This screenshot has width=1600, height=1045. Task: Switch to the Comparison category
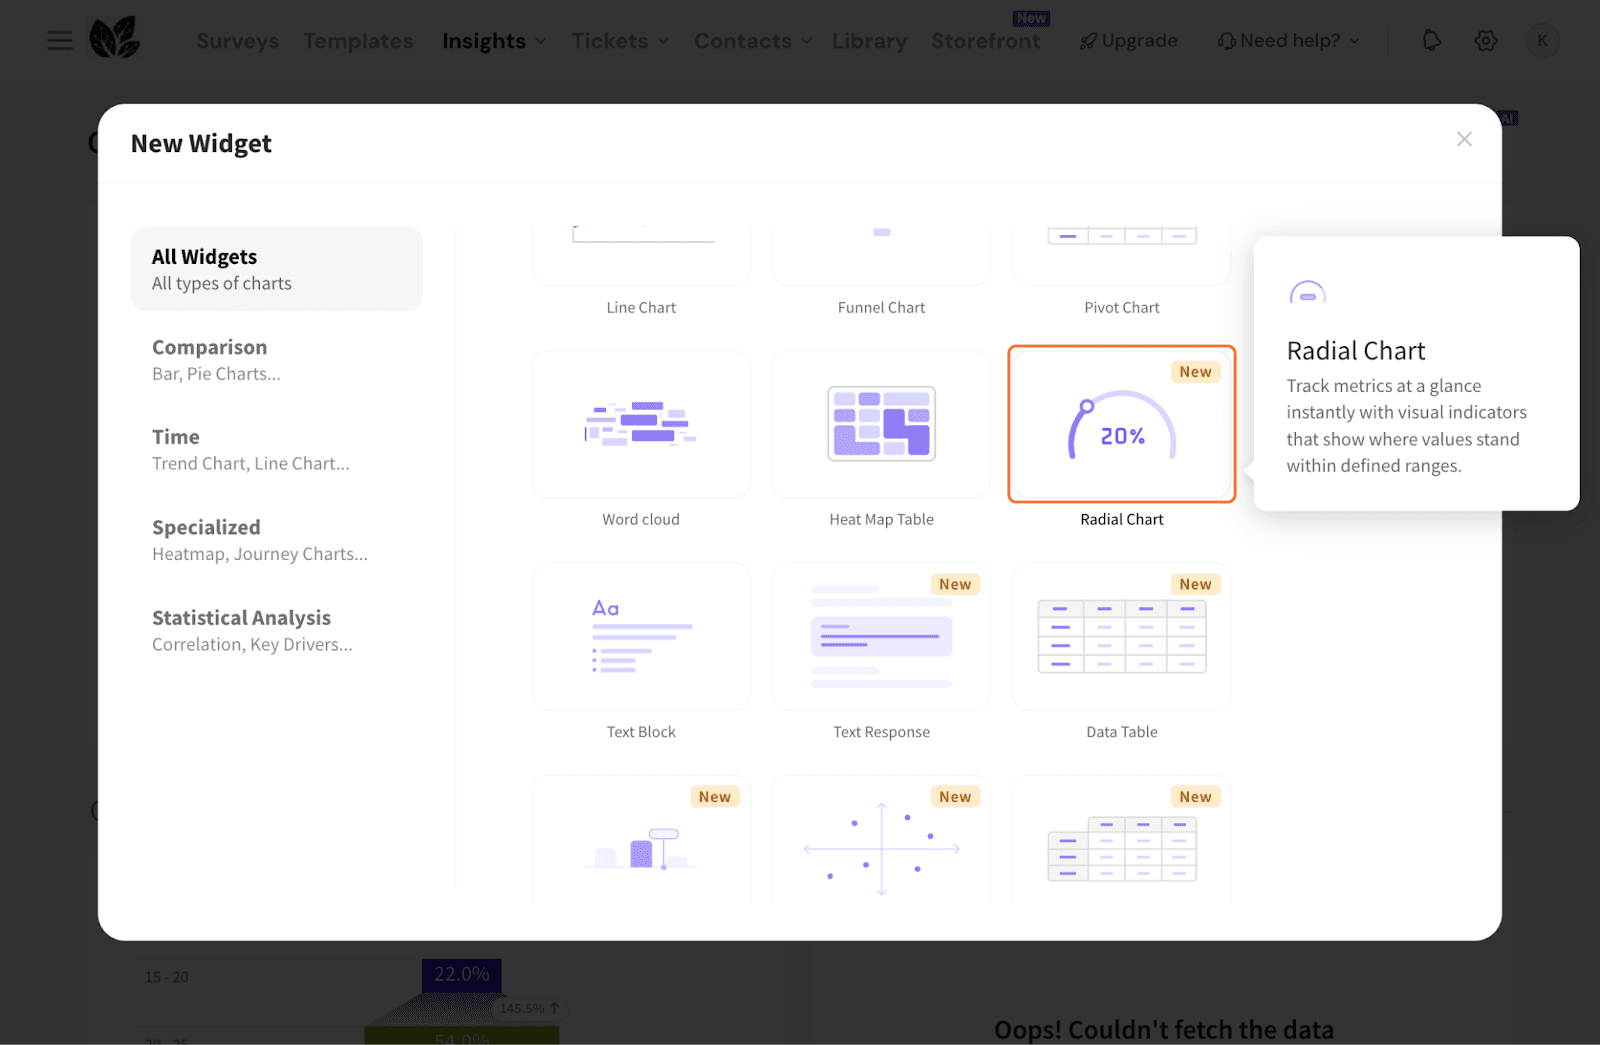pos(276,360)
